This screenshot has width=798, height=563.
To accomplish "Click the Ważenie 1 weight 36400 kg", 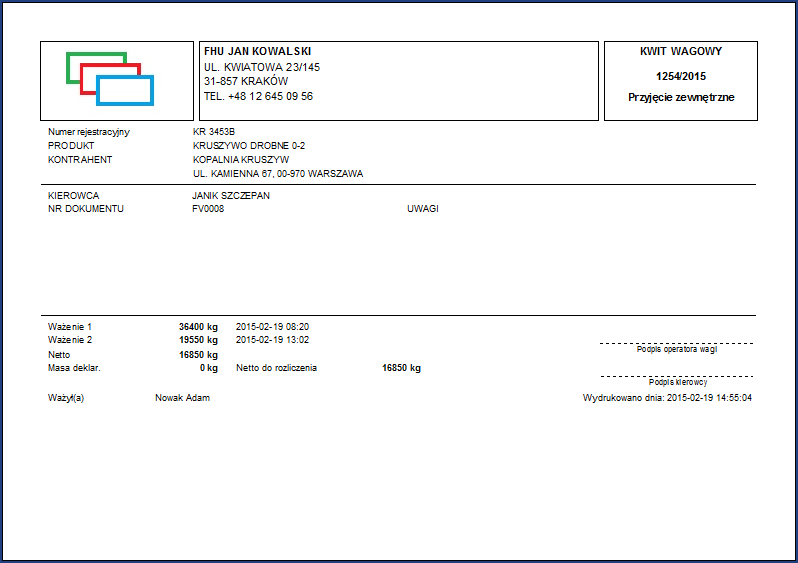I will point(197,327).
